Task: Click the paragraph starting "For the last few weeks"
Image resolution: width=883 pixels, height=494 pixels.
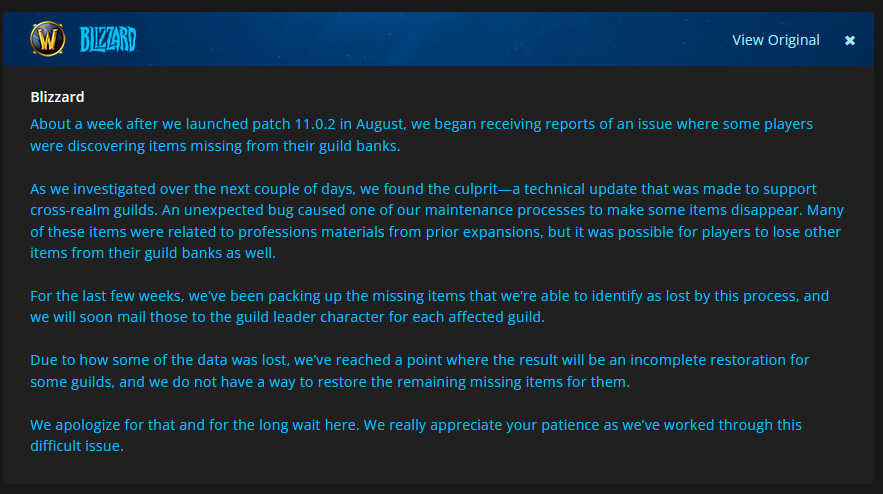Action: click(x=429, y=306)
